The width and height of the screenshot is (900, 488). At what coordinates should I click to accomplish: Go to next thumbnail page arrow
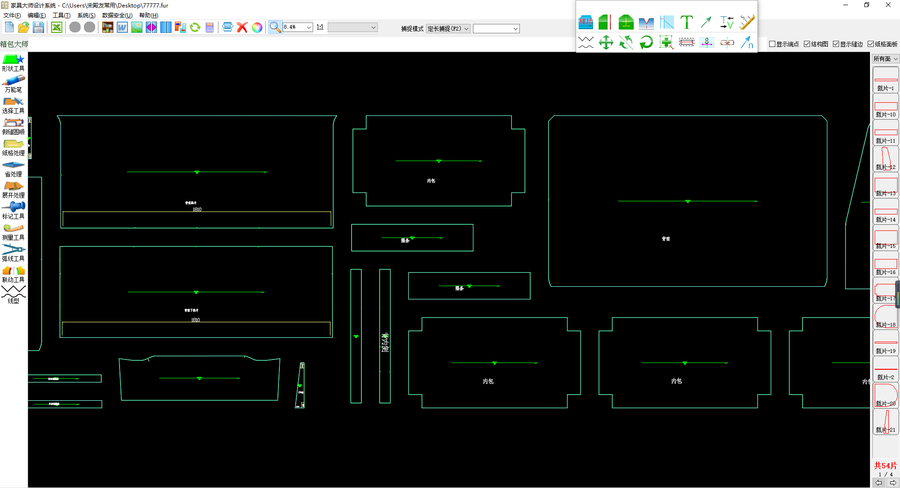click(893, 483)
